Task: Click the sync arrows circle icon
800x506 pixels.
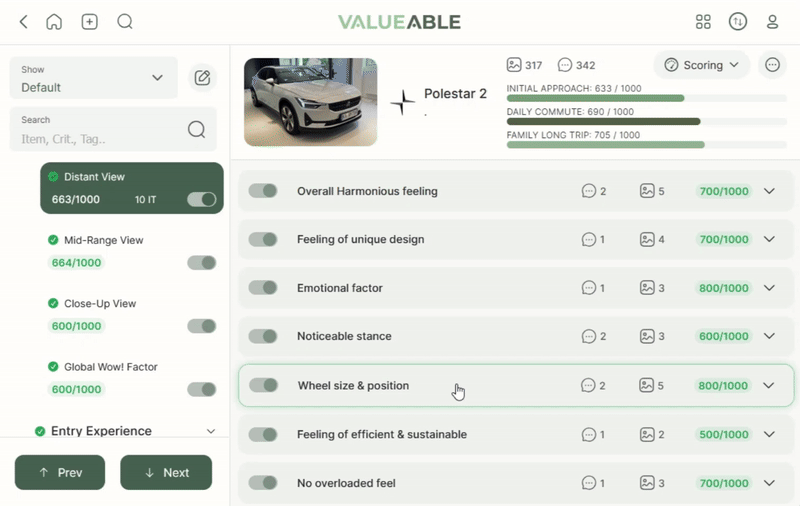Action: pos(738,22)
